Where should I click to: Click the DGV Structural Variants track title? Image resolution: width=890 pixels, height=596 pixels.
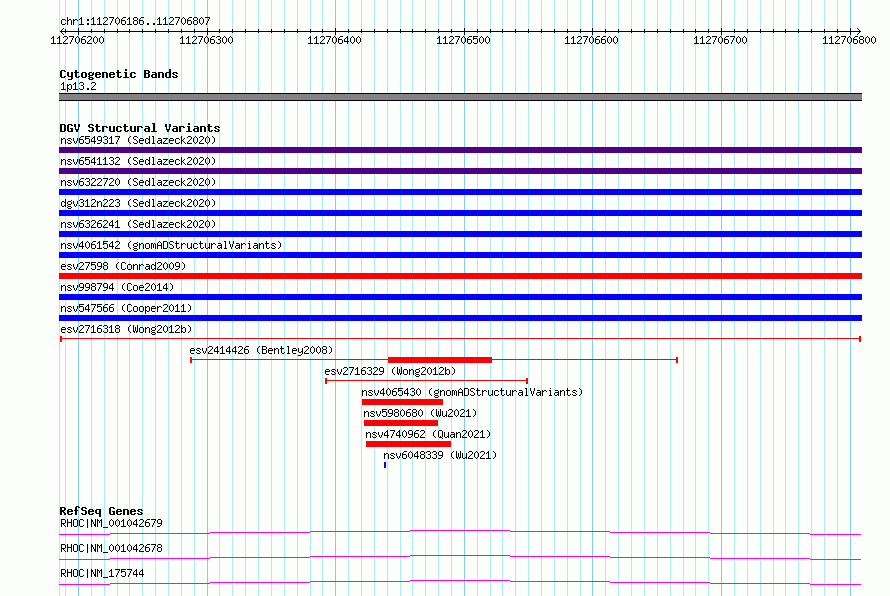click(140, 128)
